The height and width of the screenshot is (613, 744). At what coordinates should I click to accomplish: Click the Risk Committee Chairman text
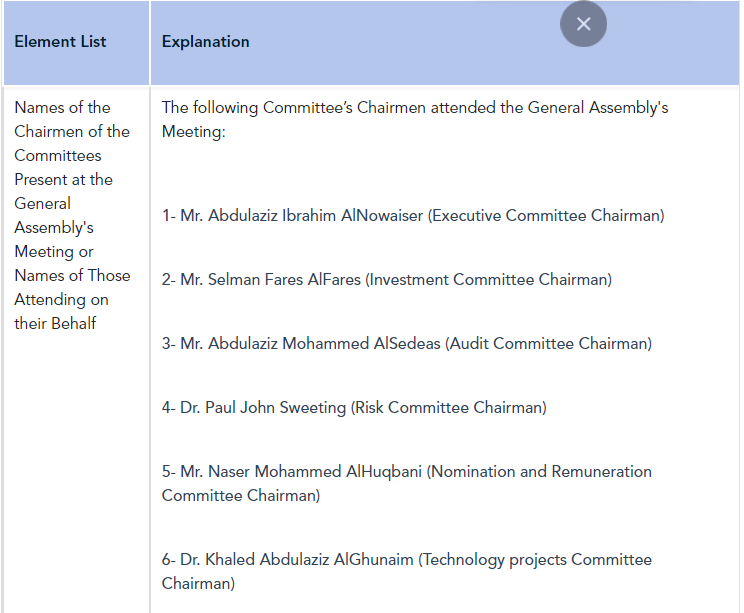click(448, 408)
